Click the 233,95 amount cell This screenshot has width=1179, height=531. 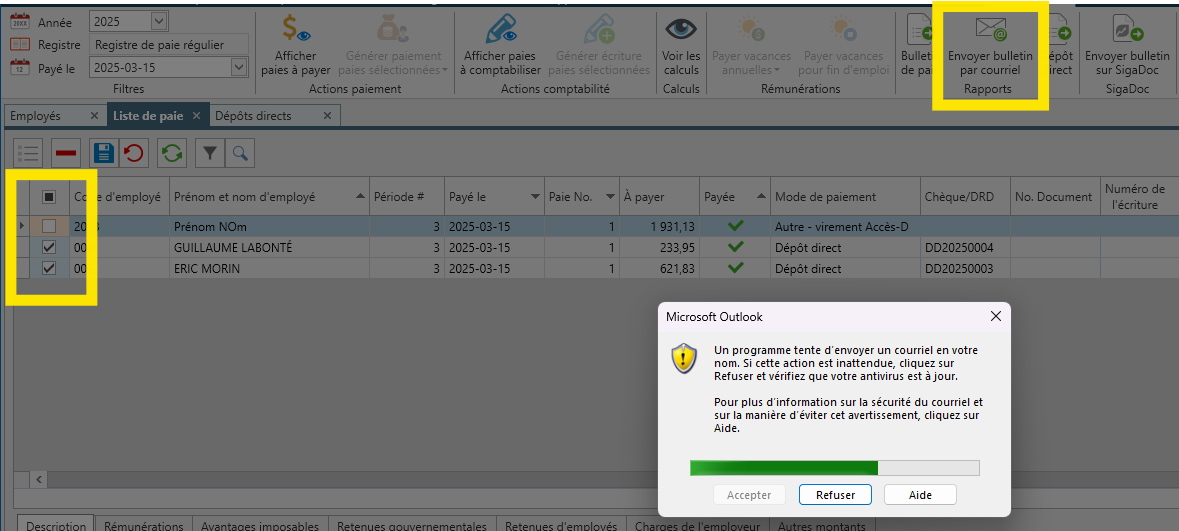point(659,247)
